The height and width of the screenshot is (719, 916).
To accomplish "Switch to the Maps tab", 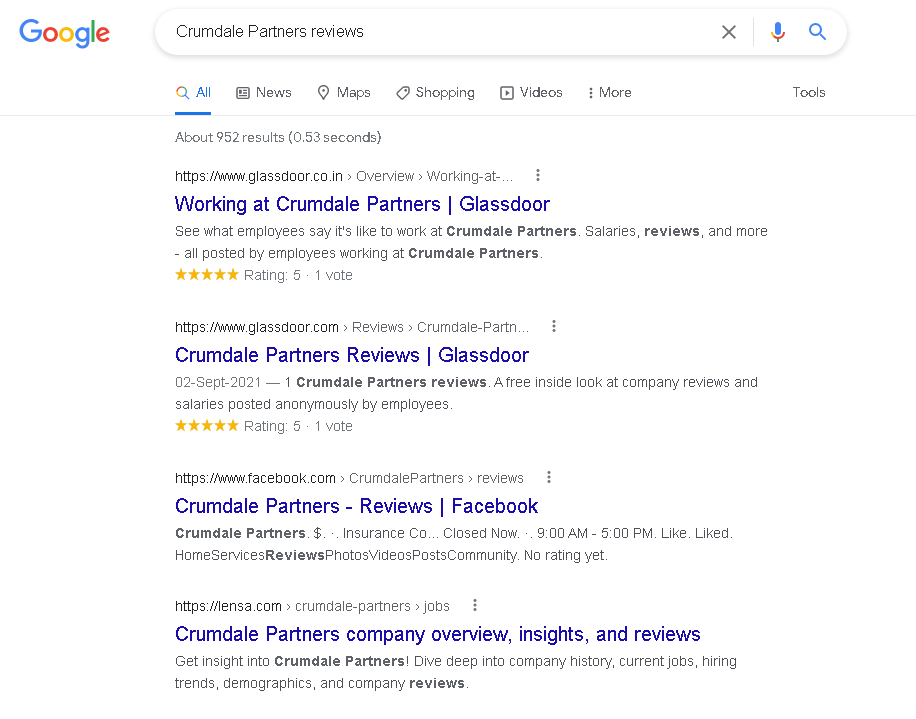I will (x=344, y=92).
